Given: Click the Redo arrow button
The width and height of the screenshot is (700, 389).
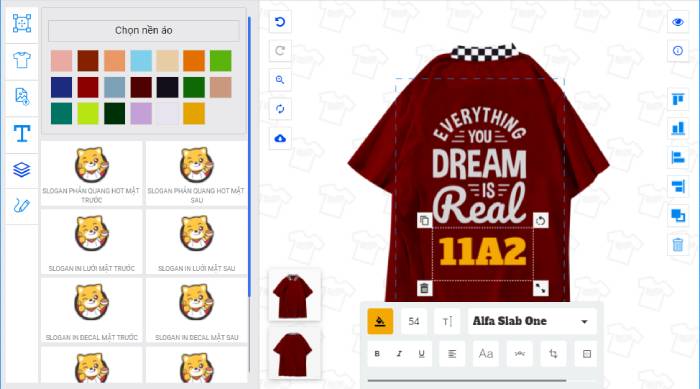Looking at the screenshot, I should pos(280,50).
